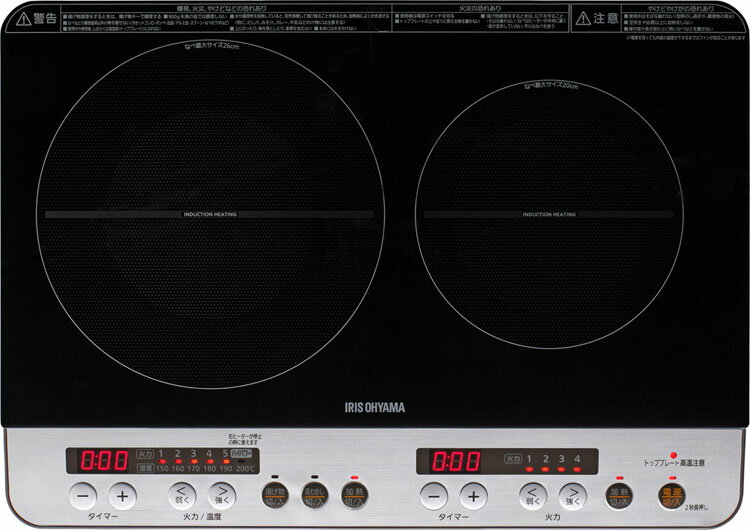This screenshot has width=750, height=530.
Task: Toggle right burner heating (加熱) button
Action: coord(621,495)
